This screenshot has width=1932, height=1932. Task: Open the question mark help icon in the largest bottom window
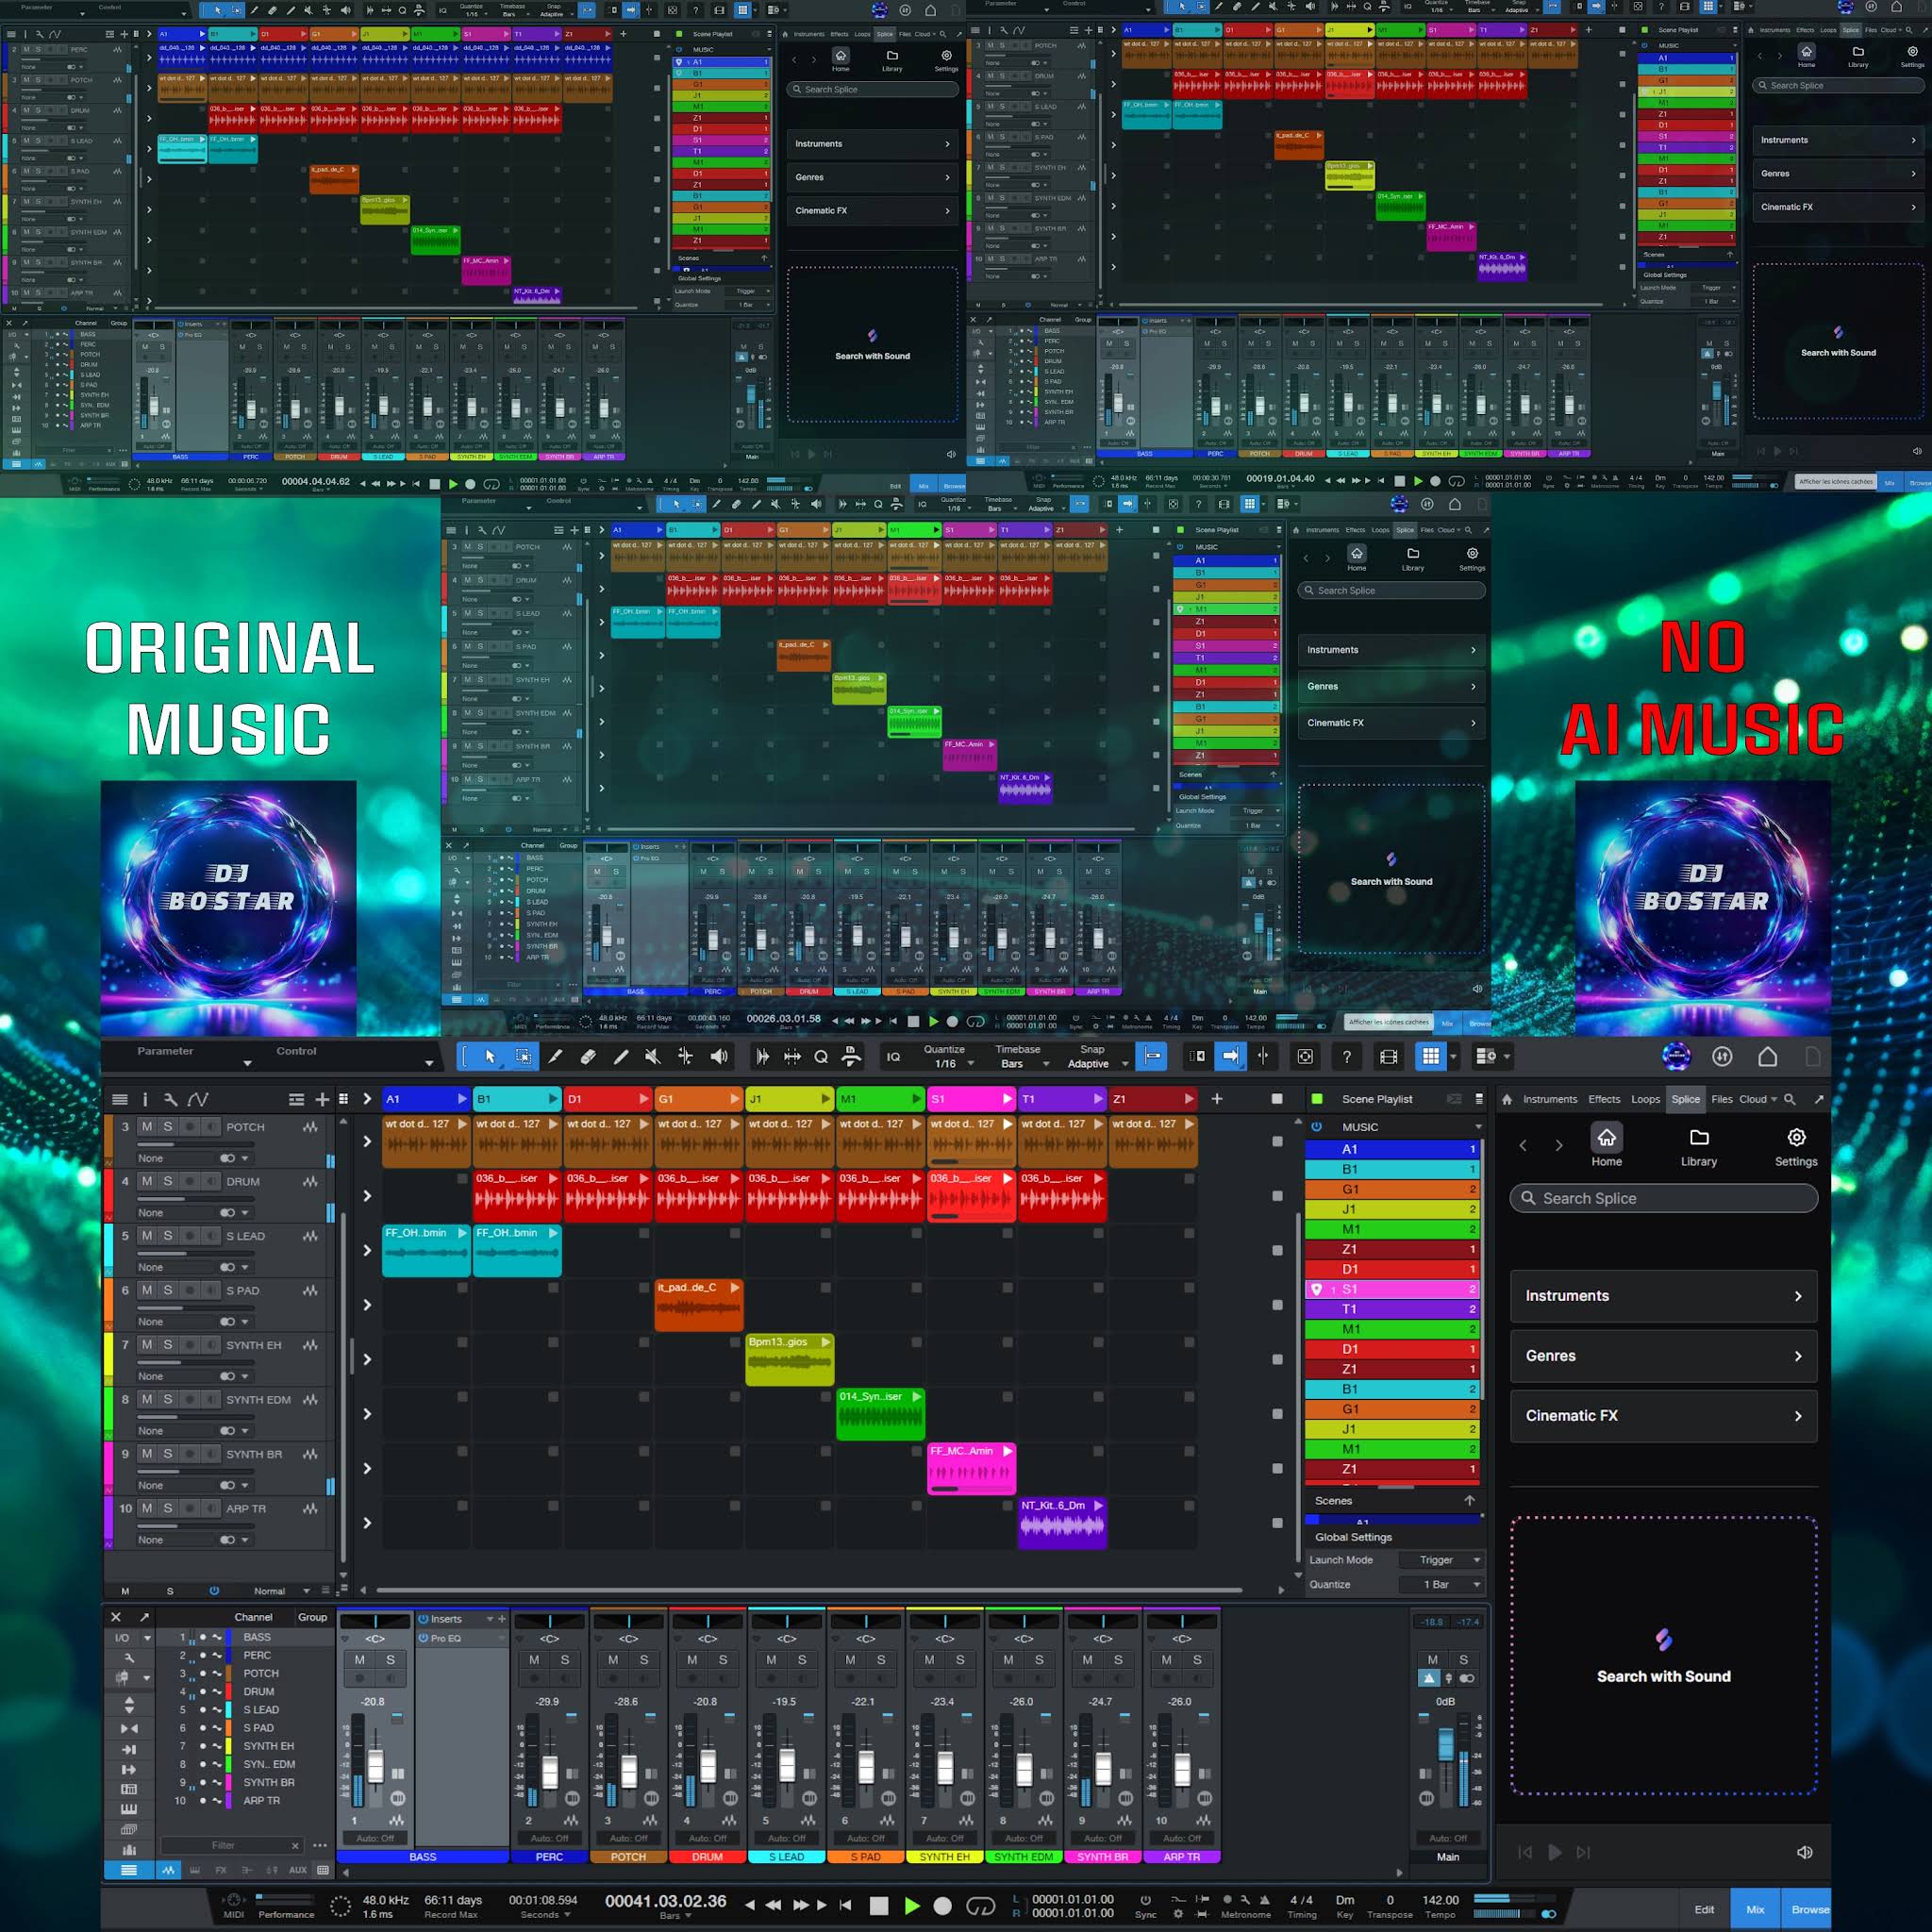tap(1347, 1057)
